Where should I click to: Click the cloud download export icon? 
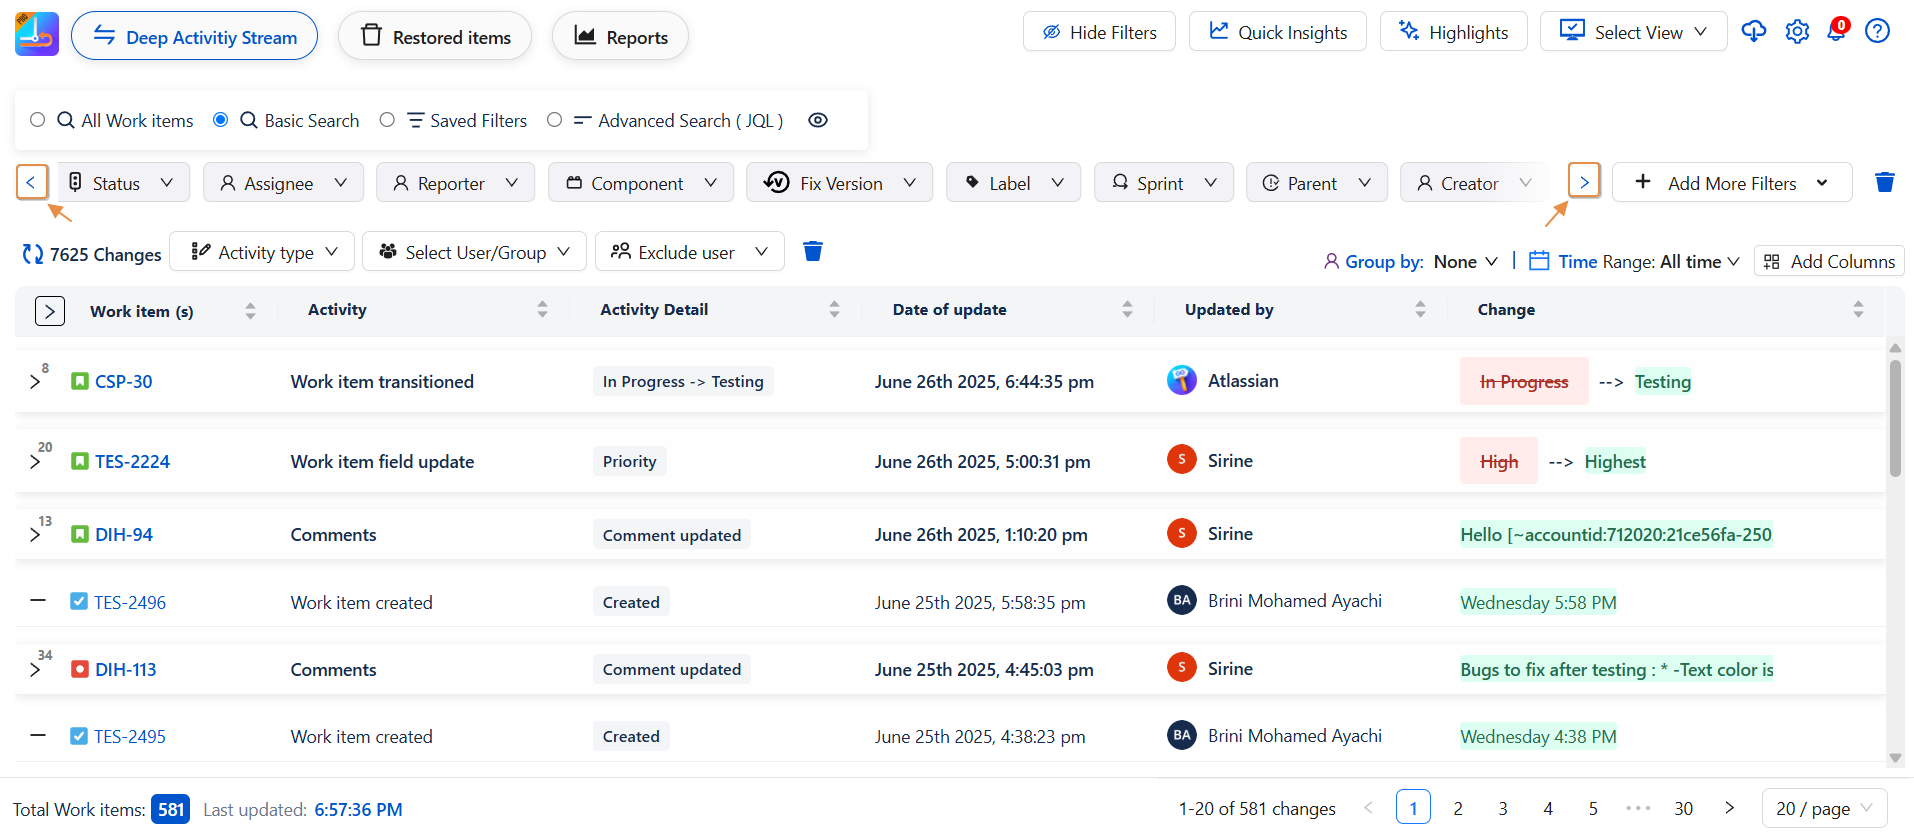click(1753, 32)
